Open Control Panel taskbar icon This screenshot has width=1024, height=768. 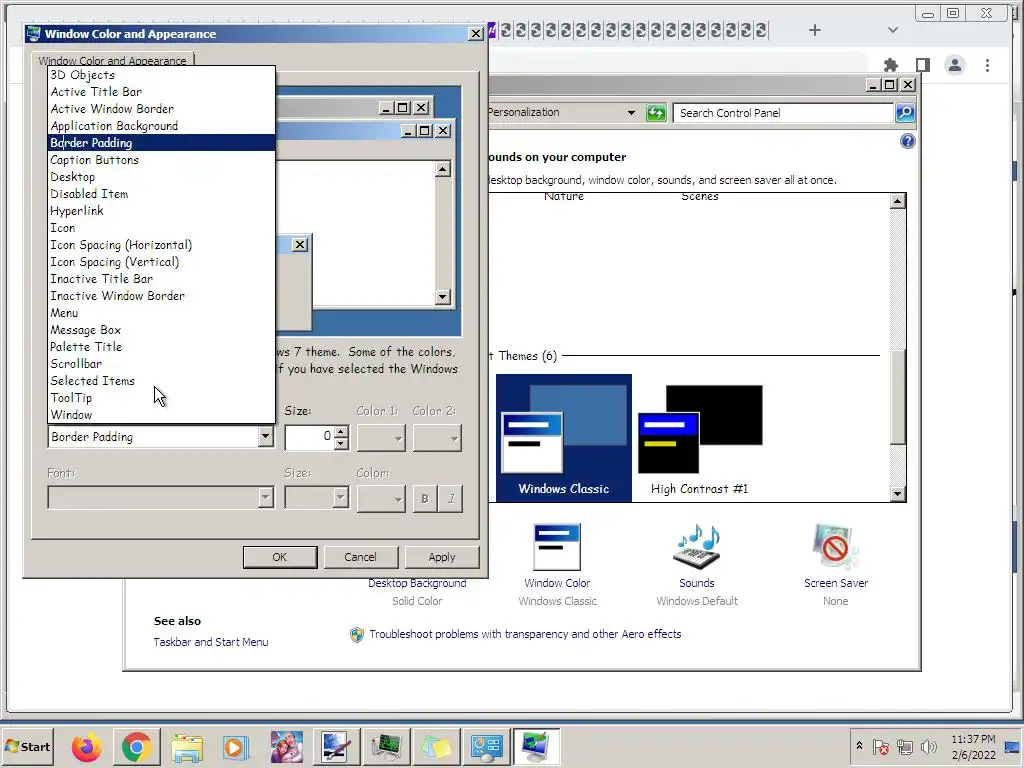487,746
